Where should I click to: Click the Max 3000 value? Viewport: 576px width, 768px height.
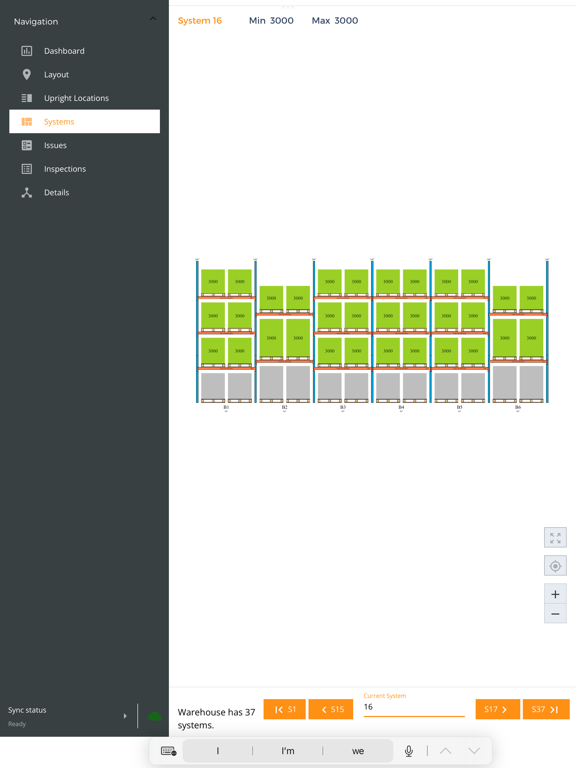[x=335, y=21]
